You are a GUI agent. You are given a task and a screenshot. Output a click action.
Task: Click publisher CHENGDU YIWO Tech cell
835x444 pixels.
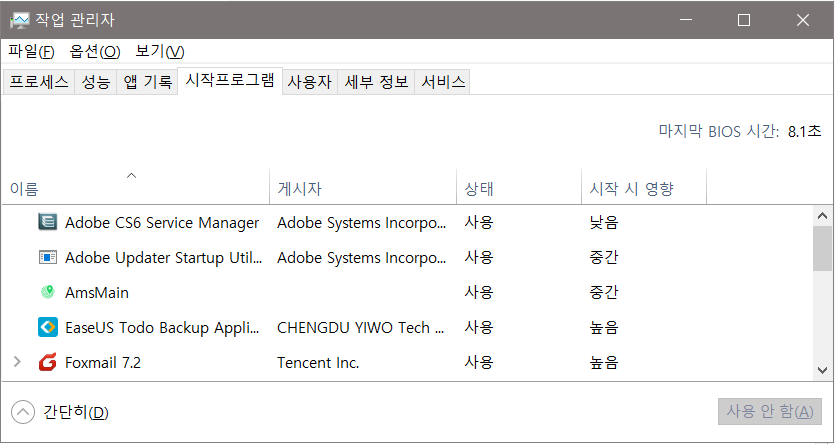[361, 327]
